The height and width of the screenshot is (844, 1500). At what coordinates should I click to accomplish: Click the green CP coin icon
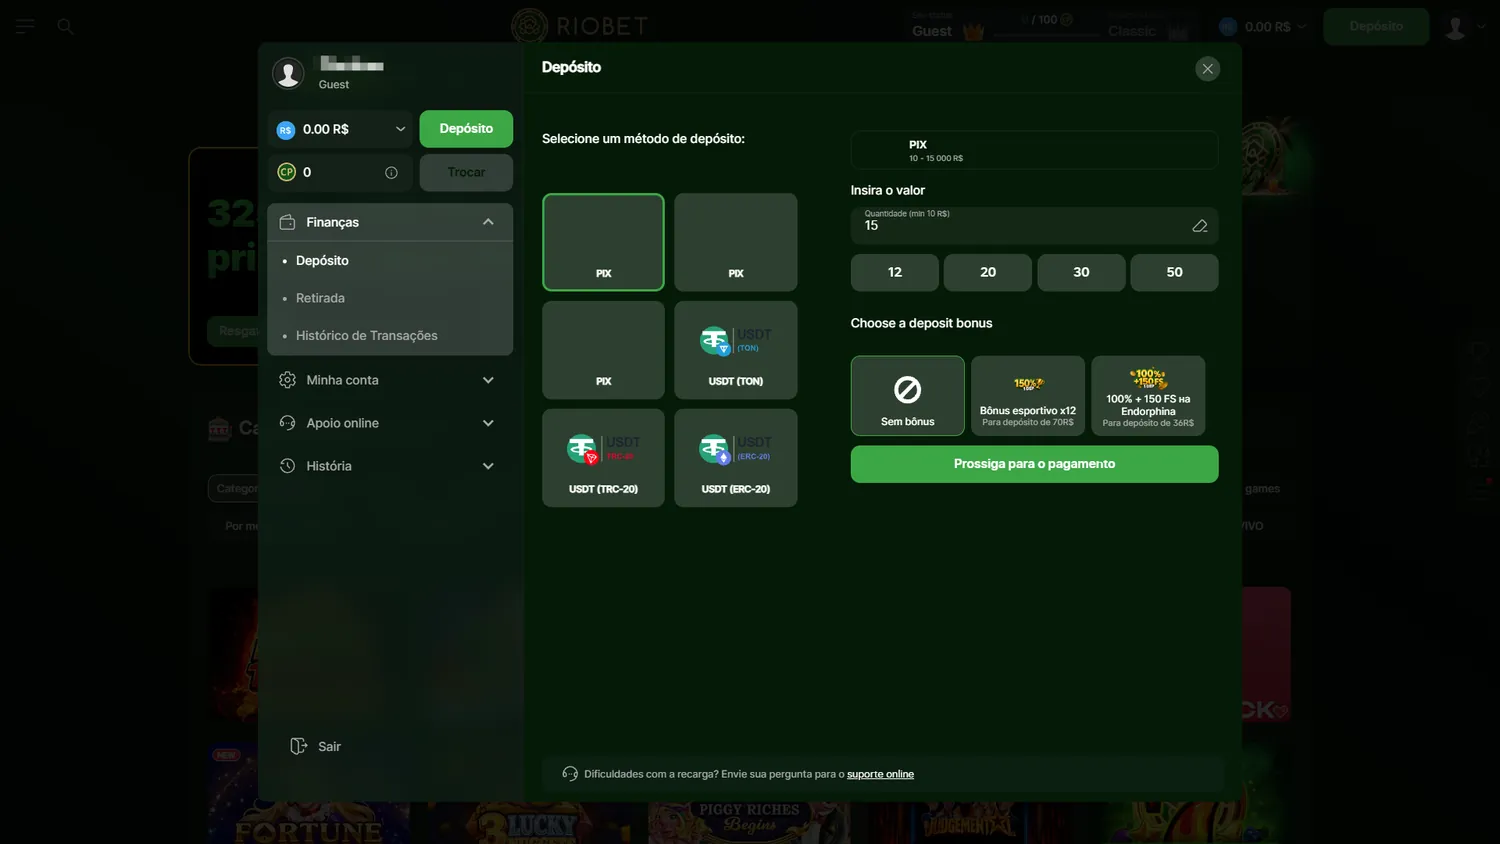click(x=286, y=172)
